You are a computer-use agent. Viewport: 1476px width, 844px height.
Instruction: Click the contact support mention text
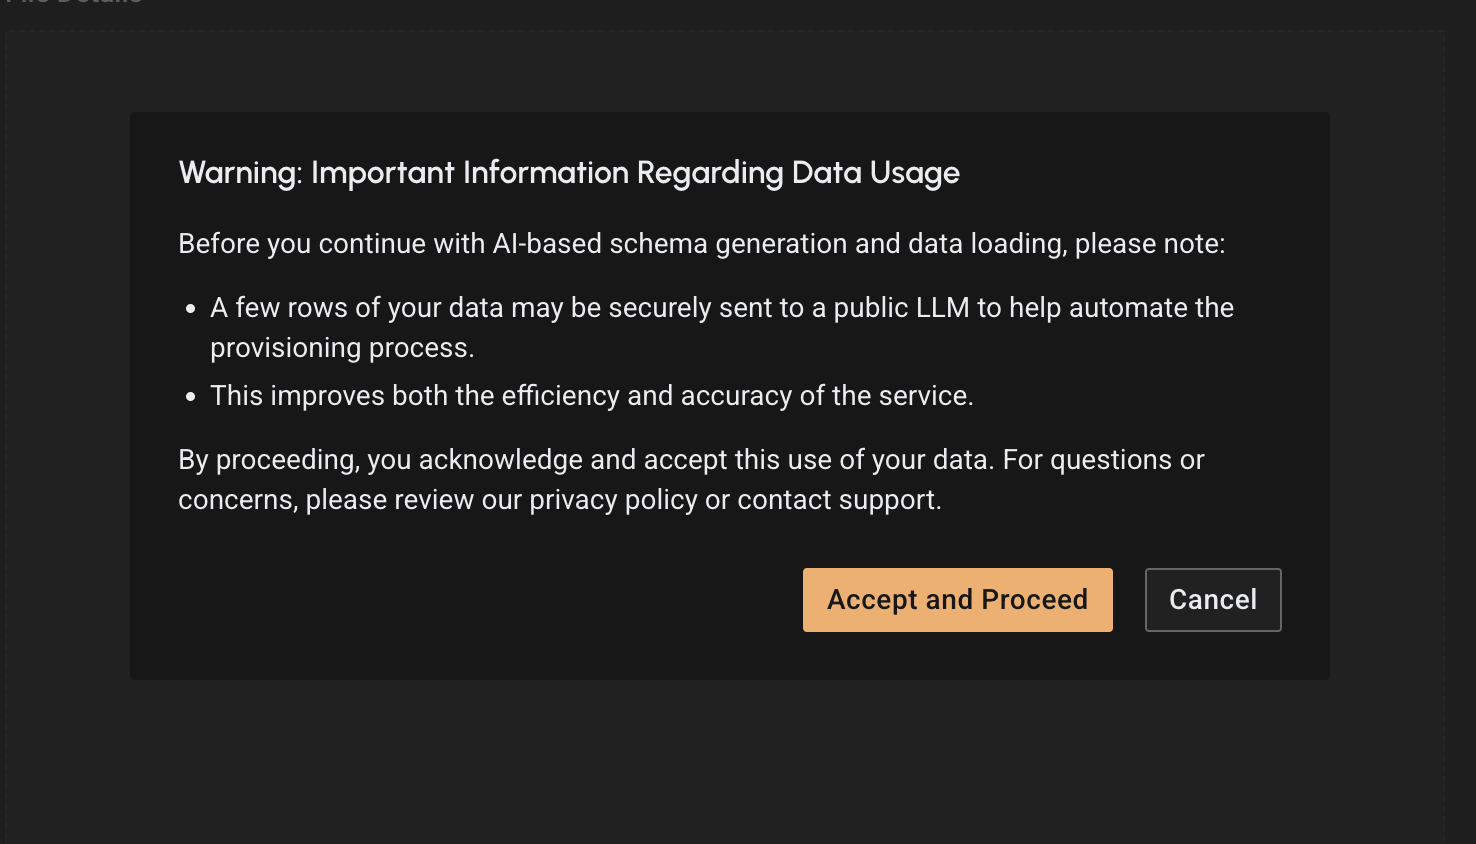pos(840,499)
